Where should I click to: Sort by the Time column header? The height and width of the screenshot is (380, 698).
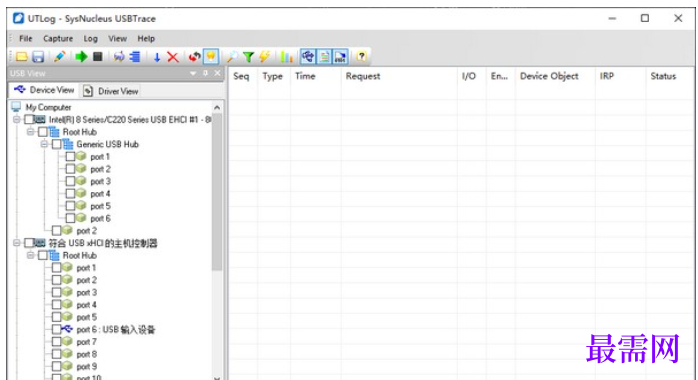click(x=315, y=76)
